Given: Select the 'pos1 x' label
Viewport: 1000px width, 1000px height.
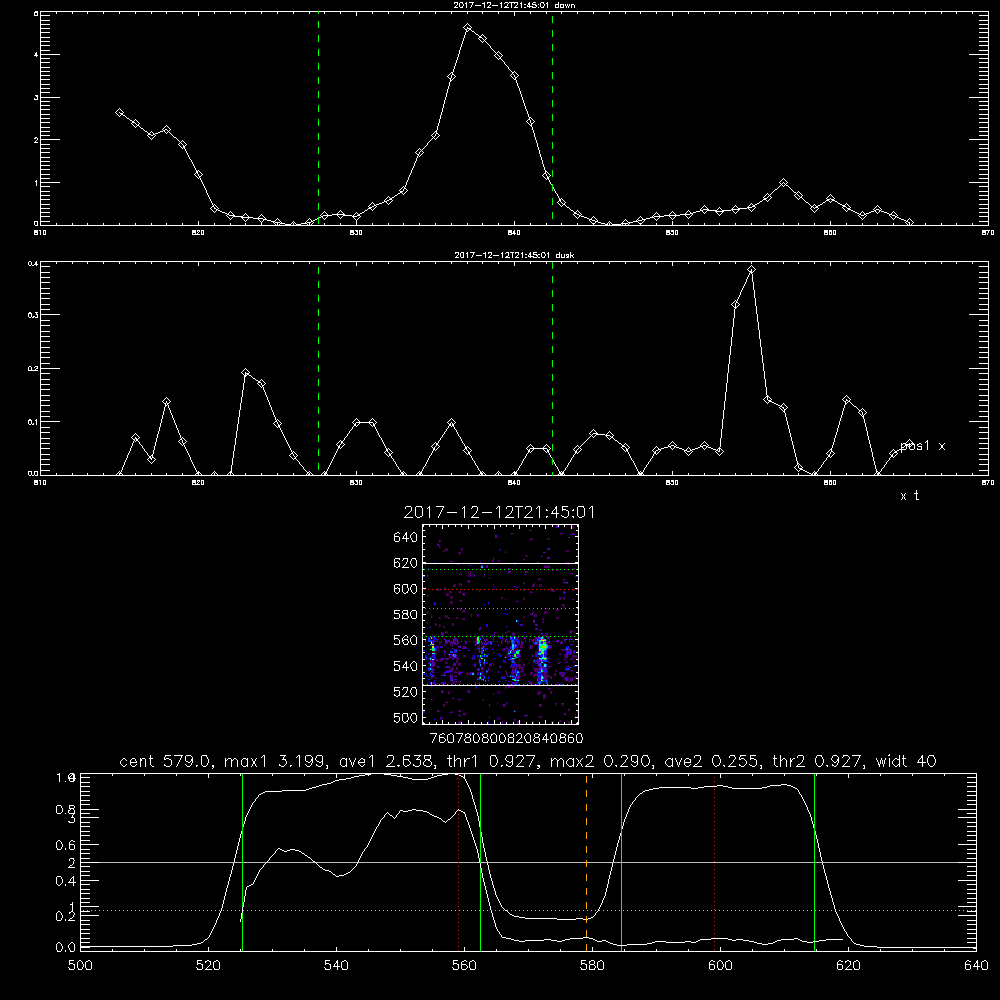Looking at the screenshot, I should 922,446.
